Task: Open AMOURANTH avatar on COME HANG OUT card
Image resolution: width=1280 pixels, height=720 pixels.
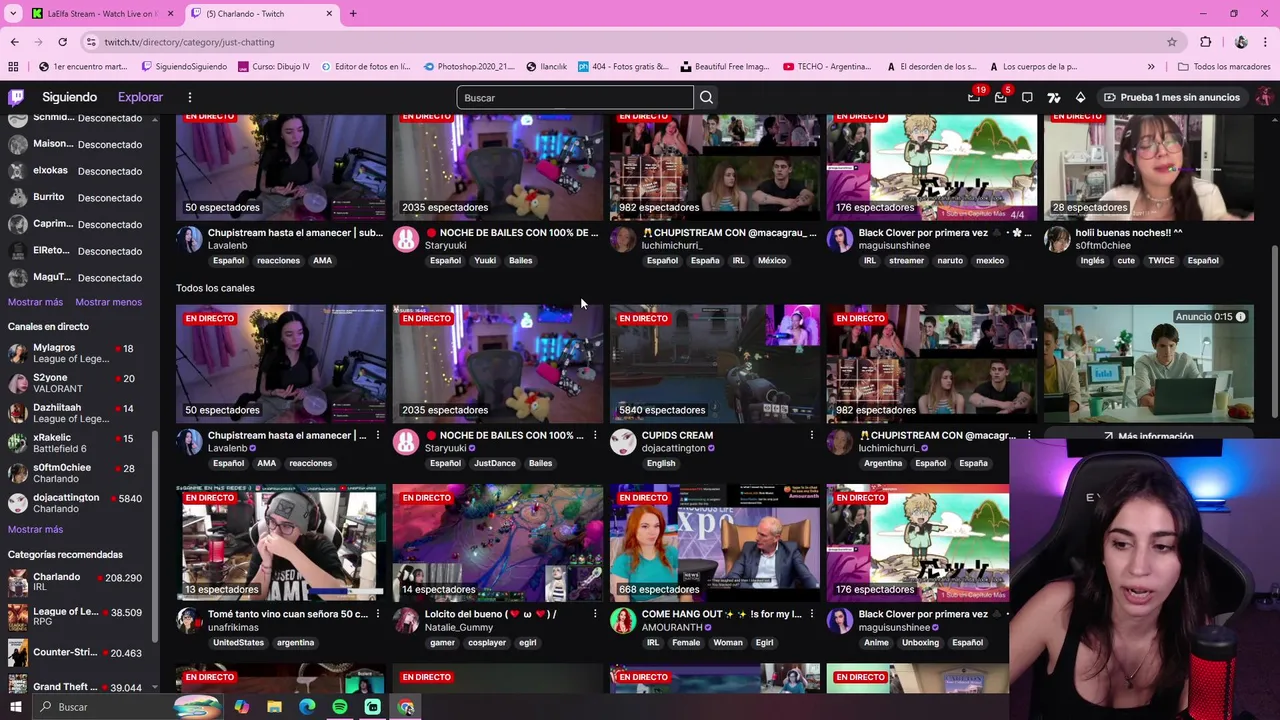Action: pyautogui.click(x=623, y=621)
